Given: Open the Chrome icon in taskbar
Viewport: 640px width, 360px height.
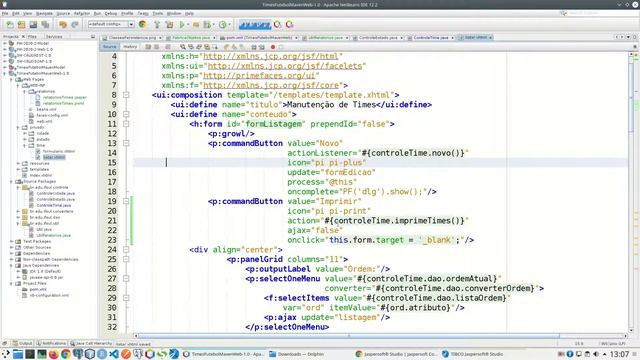Looking at the screenshot, I should 65,354.
